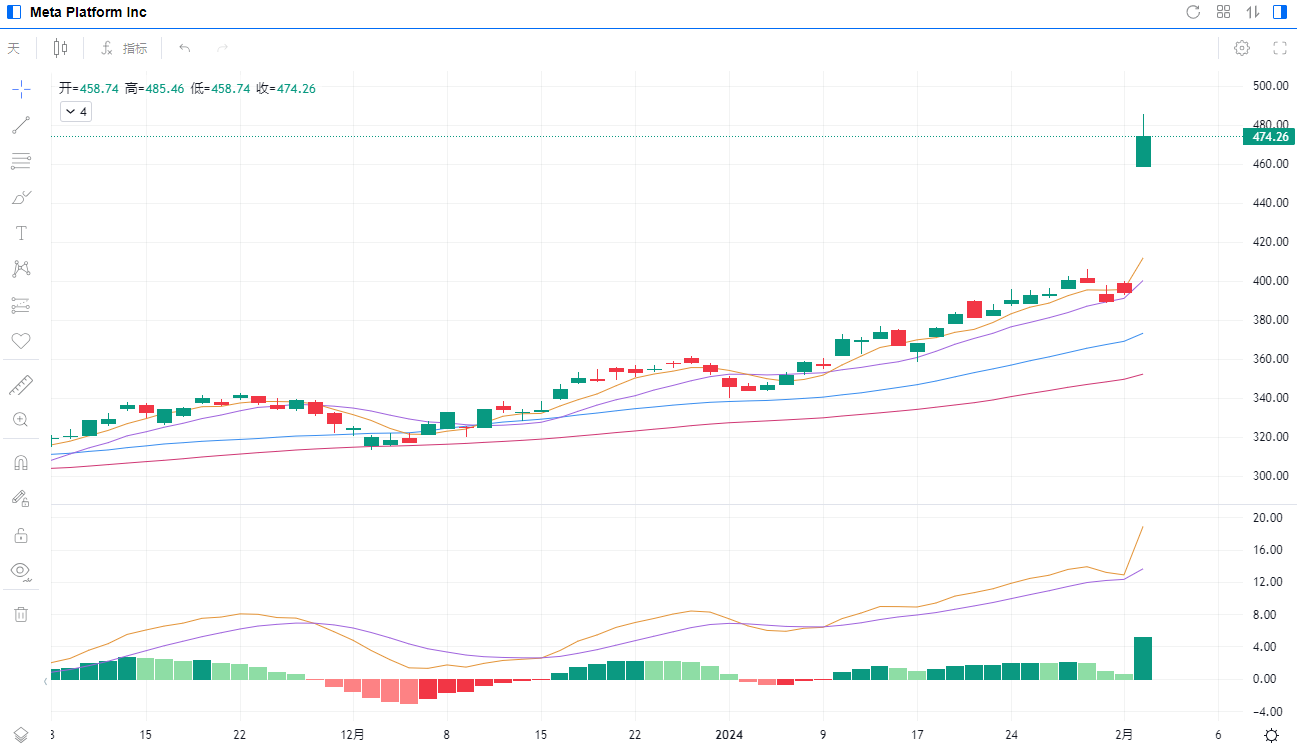
Task: Click the latest green candlestick
Action: (x=1143, y=151)
